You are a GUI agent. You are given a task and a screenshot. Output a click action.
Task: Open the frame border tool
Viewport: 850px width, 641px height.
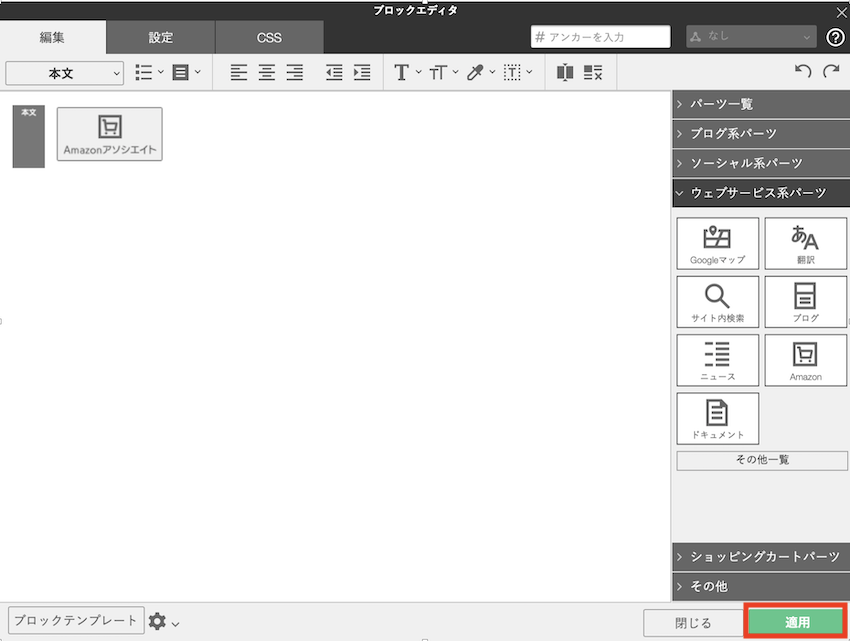click(x=517, y=72)
